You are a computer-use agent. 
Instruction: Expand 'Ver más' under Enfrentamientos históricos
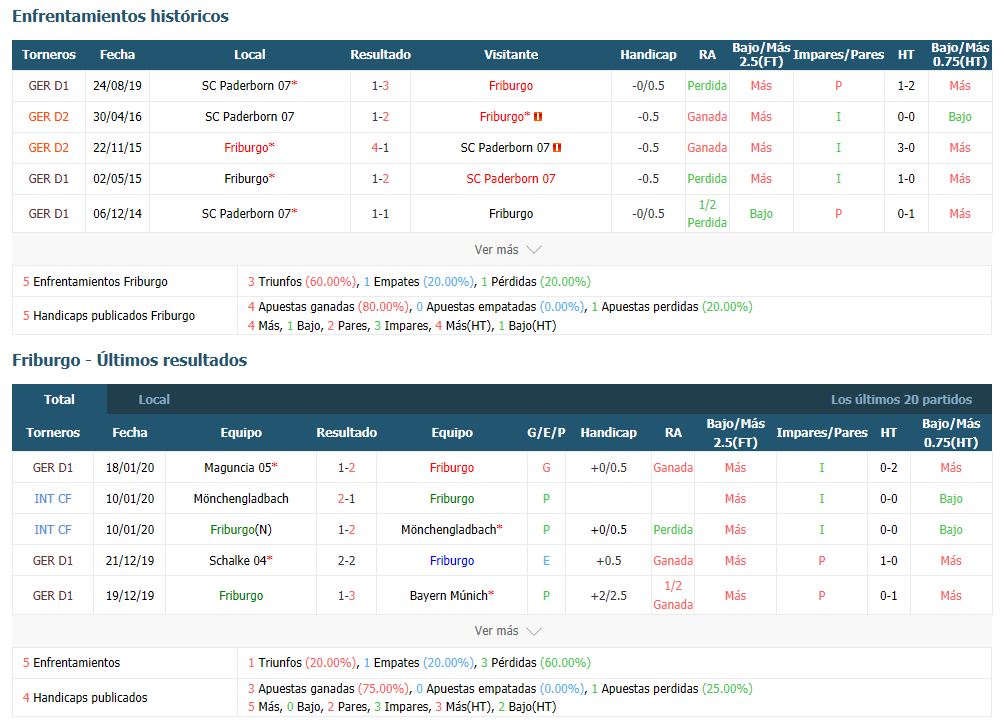508,249
